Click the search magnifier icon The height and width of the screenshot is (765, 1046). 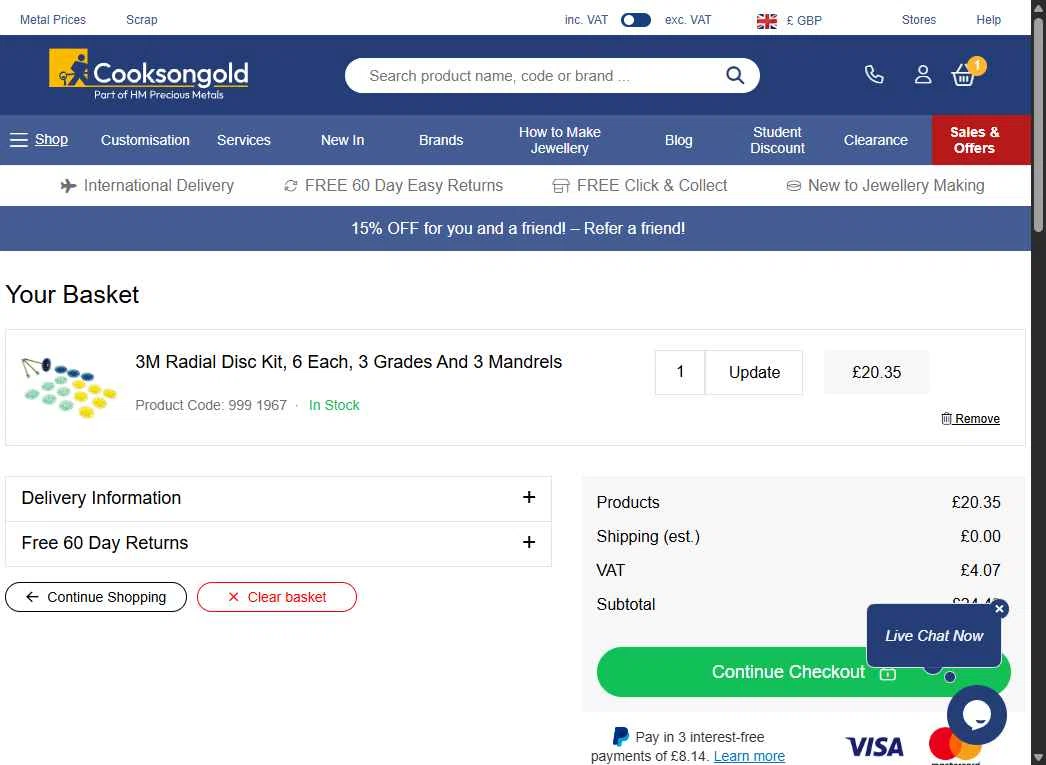(x=734, y=75)
